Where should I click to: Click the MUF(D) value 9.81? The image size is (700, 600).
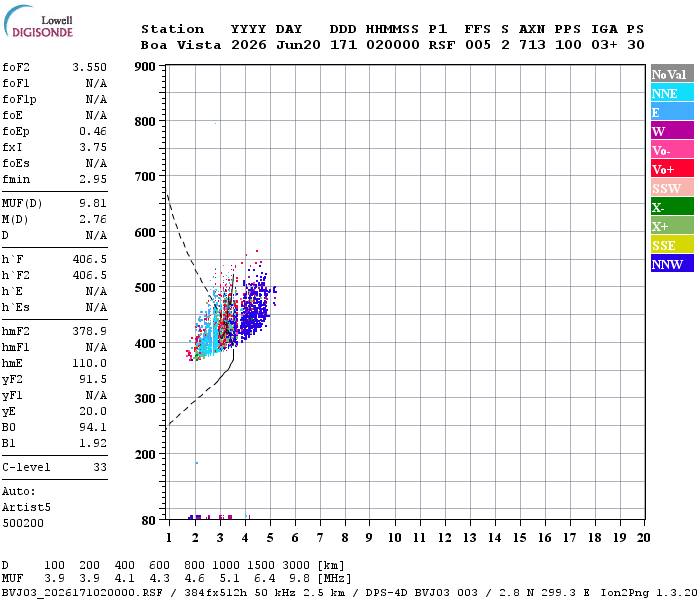pyautogui.click(x=93, y=204)
